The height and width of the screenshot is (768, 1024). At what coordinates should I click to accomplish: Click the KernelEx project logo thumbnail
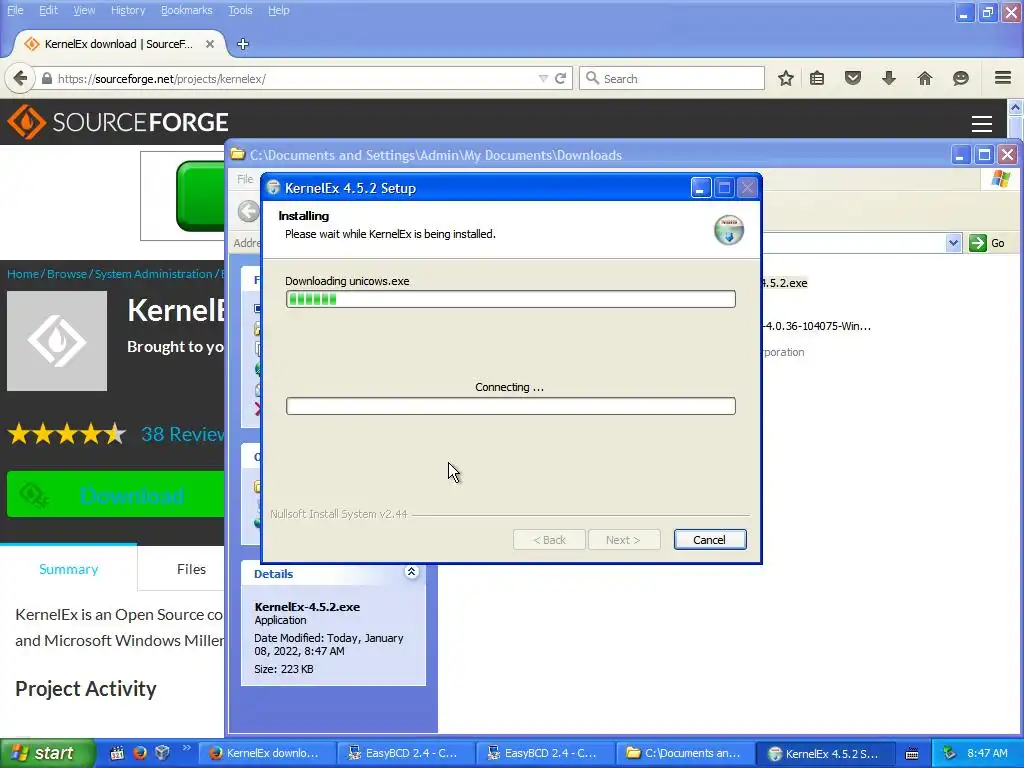57,341
